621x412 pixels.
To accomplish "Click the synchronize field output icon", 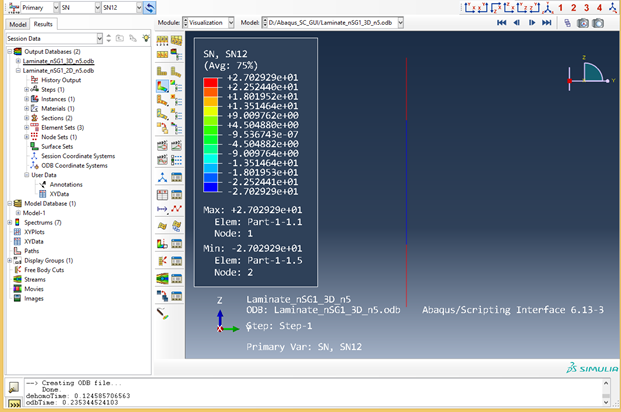I will (149, 8).
